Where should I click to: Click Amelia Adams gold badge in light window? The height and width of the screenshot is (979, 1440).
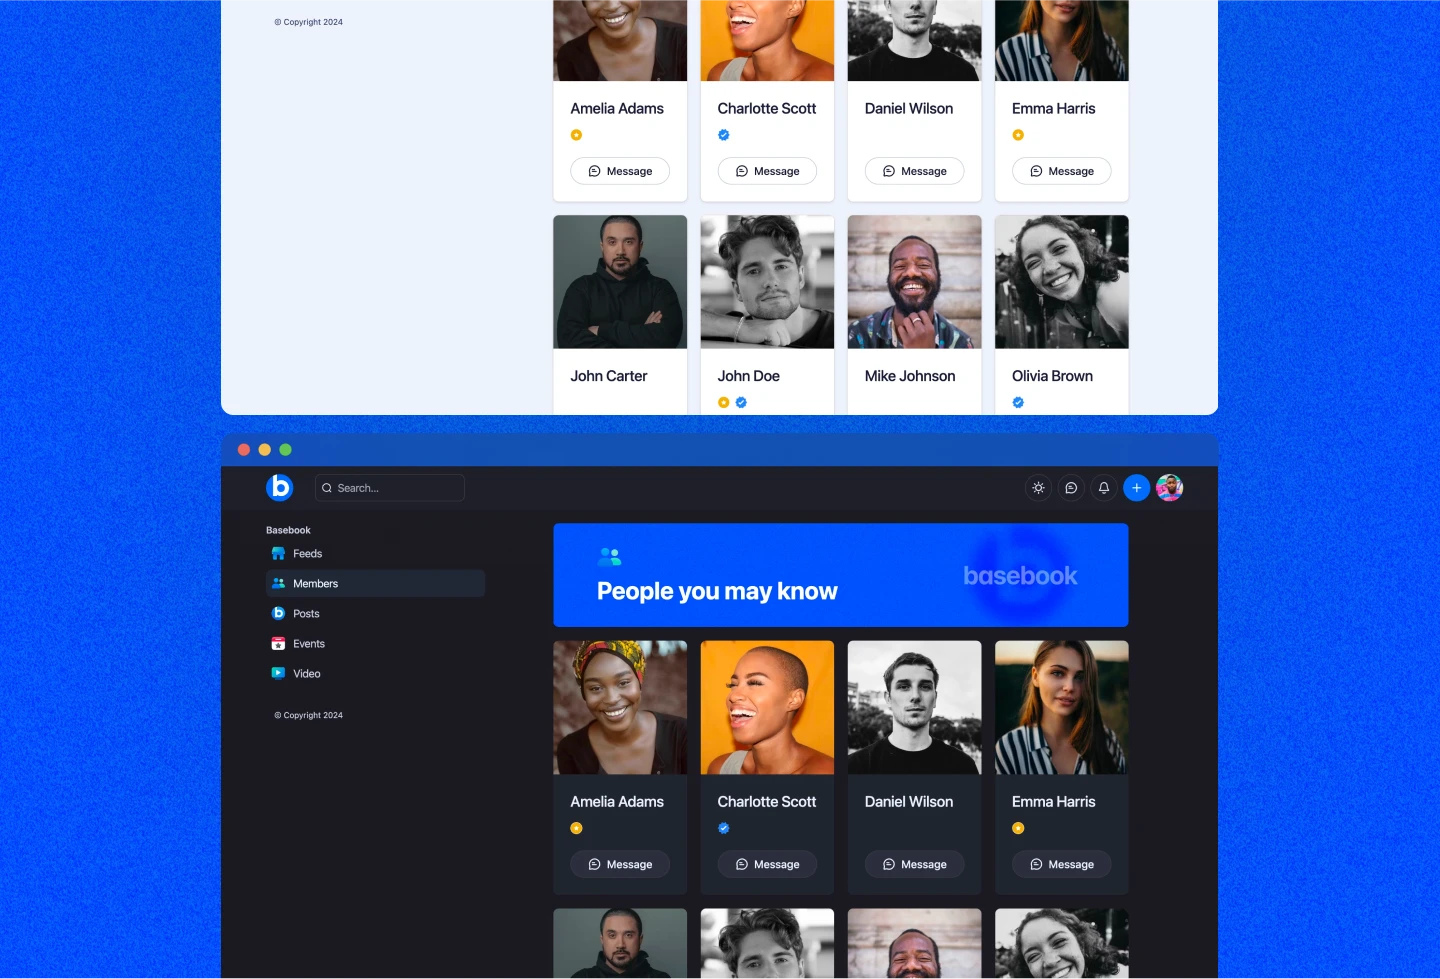click(x=576, y=135)
